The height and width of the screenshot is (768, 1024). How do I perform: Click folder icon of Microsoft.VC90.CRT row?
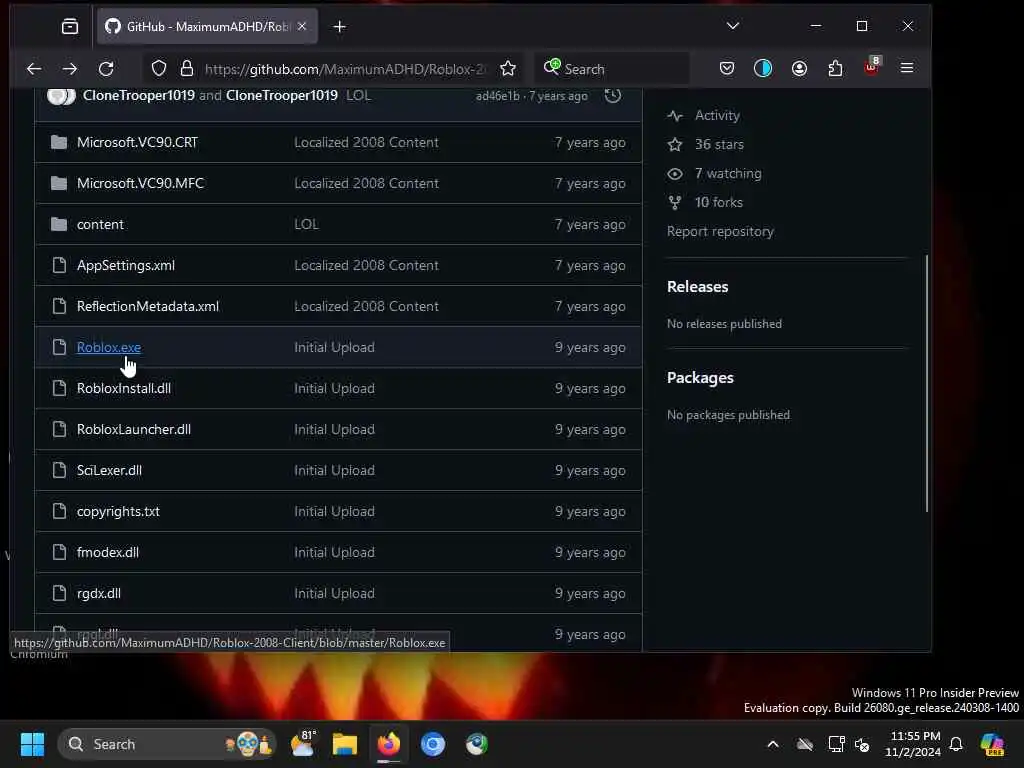coord(59,142)
